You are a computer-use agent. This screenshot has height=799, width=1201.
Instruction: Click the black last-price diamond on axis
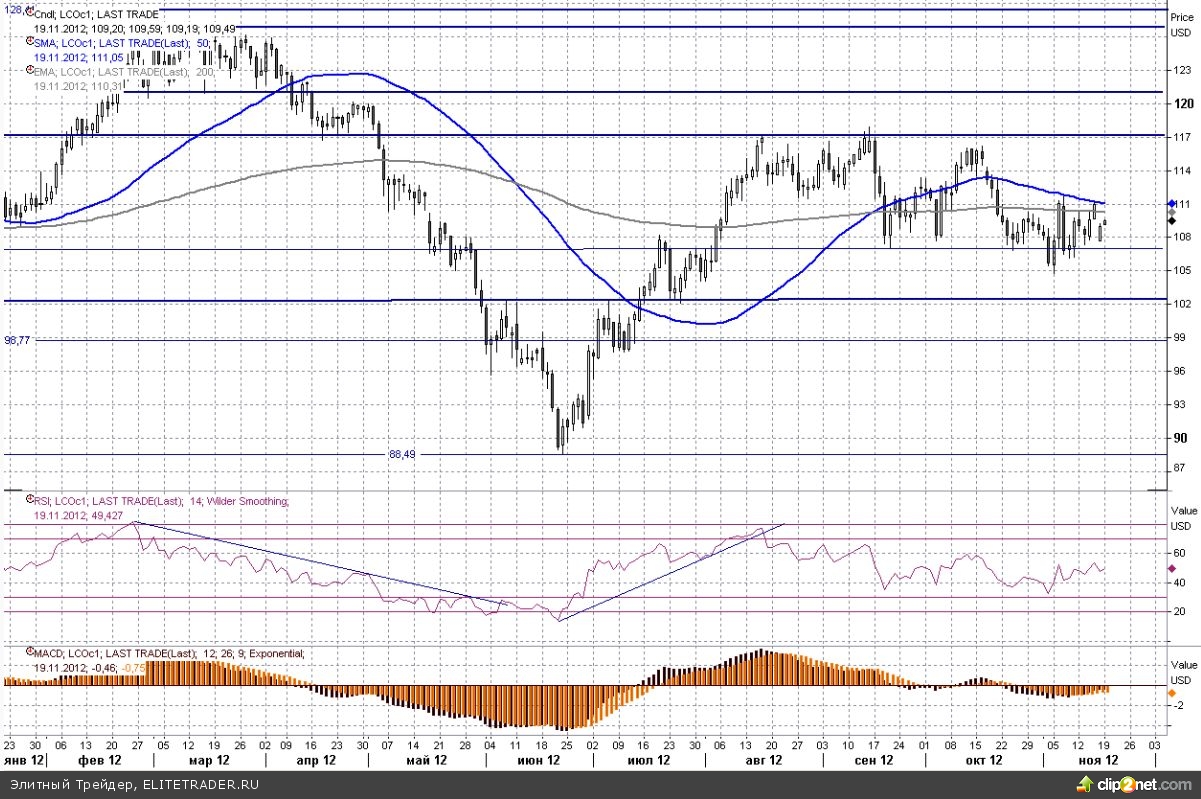pyautogui.click(x=1172, y=219)
